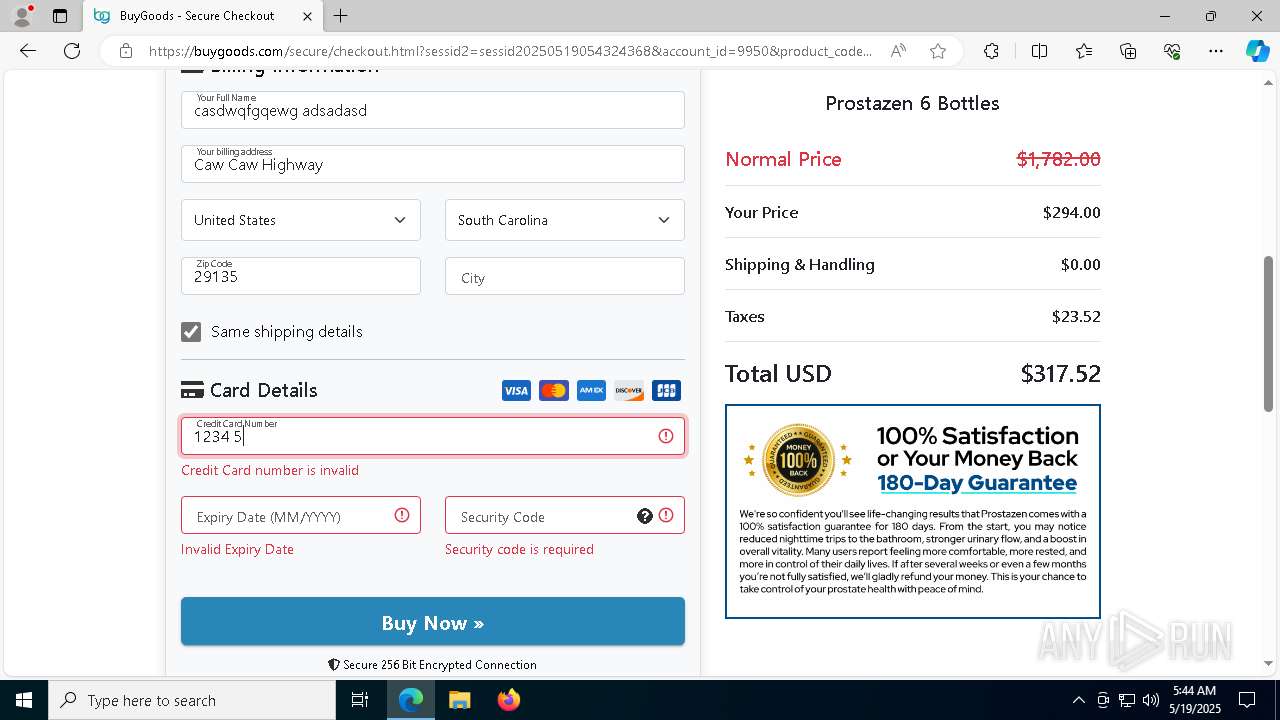Click the 'Credit Card number is invalid' message
This screenshot has height=720, width=1280.
pyautogui.click(x=270, y=470)
